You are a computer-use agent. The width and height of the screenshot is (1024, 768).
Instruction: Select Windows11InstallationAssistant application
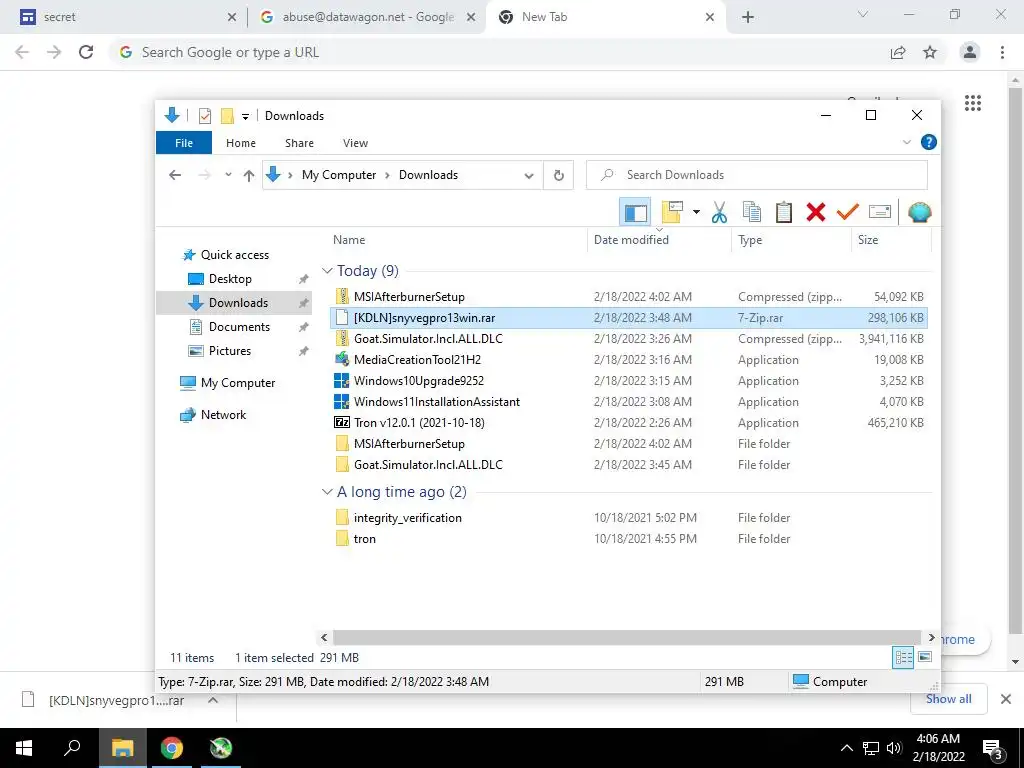pos(628,401)
